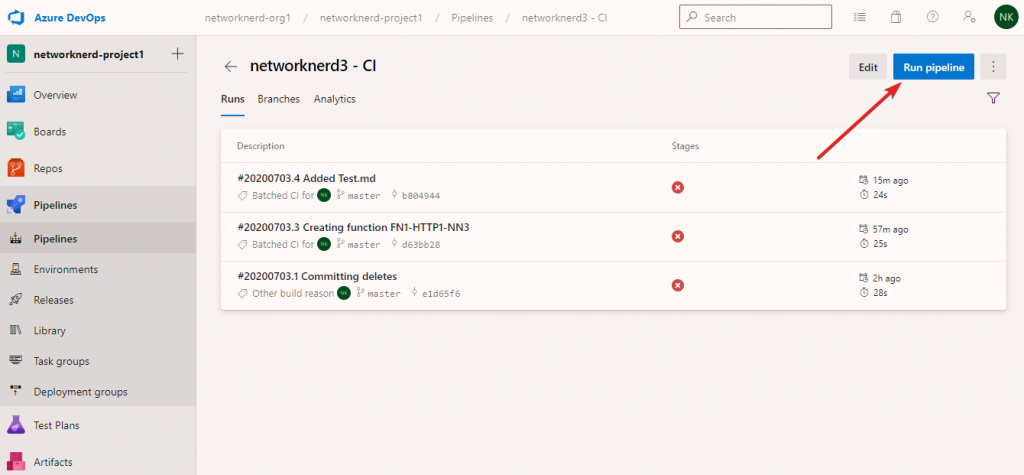The height and width of the screenshot is (475, 1024).
Task: Click the Pipelines sub-item icon
Action: click(16, 239)
